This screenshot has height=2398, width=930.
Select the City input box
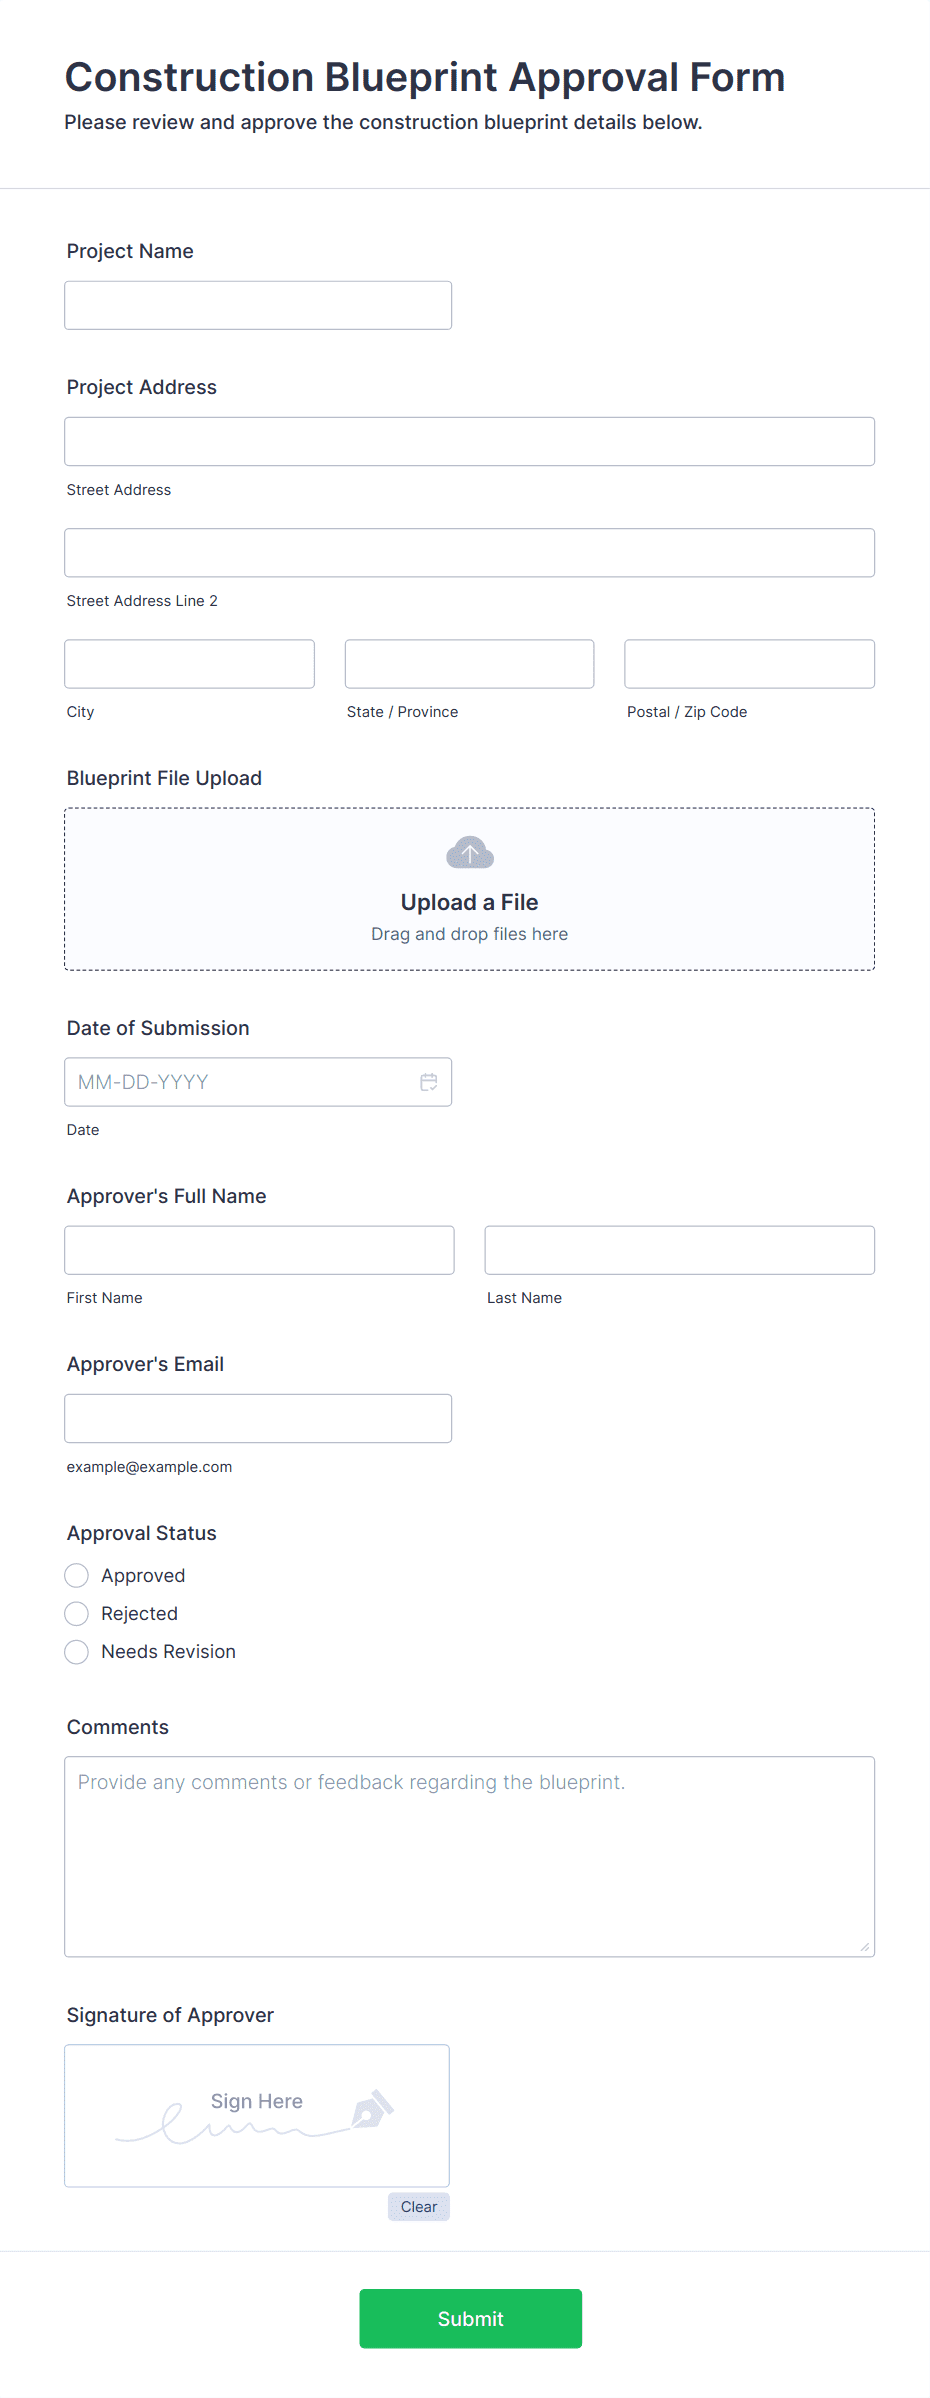(188, 663)
